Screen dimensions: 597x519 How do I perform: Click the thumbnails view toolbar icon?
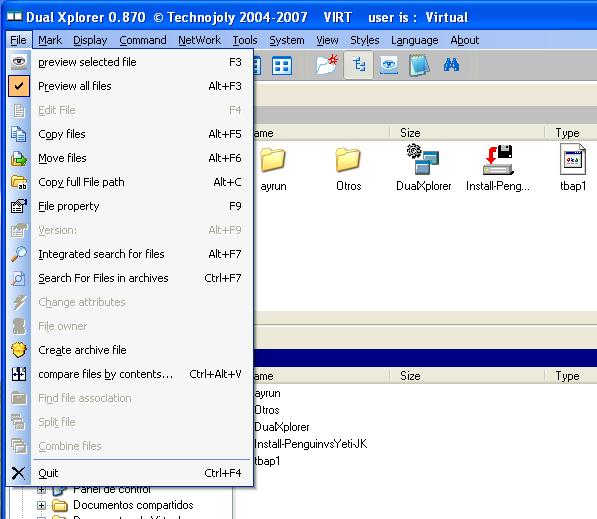tap(282, 65)
